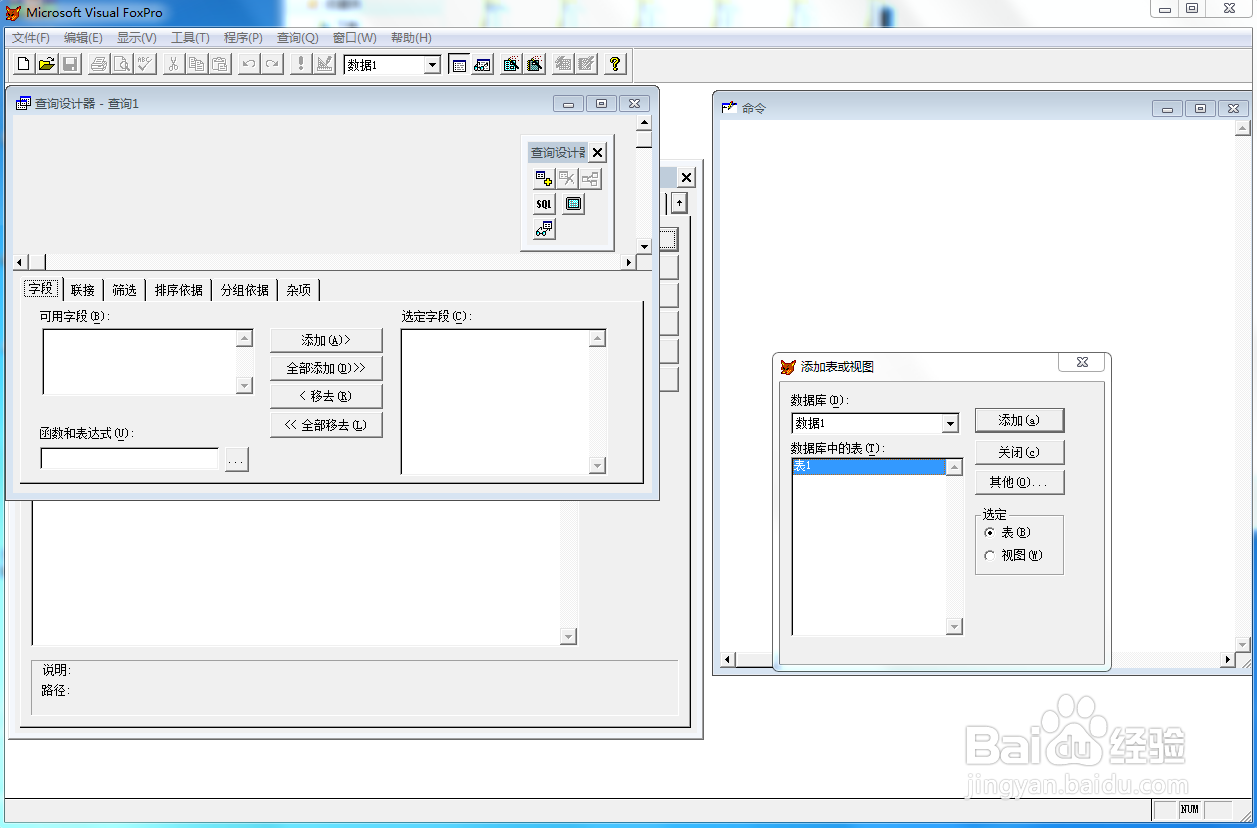1257x828 pixels.
Task: Switch to the 分组依据 tab
Action: point(245,290)
